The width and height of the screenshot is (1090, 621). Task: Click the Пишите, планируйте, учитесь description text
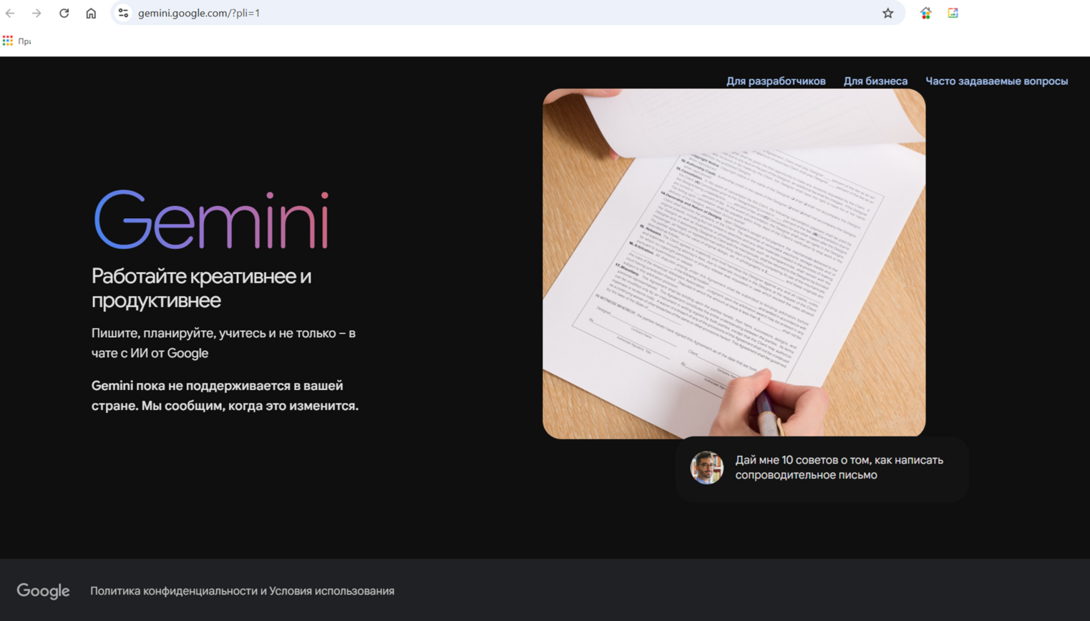[x=223, y=343]
